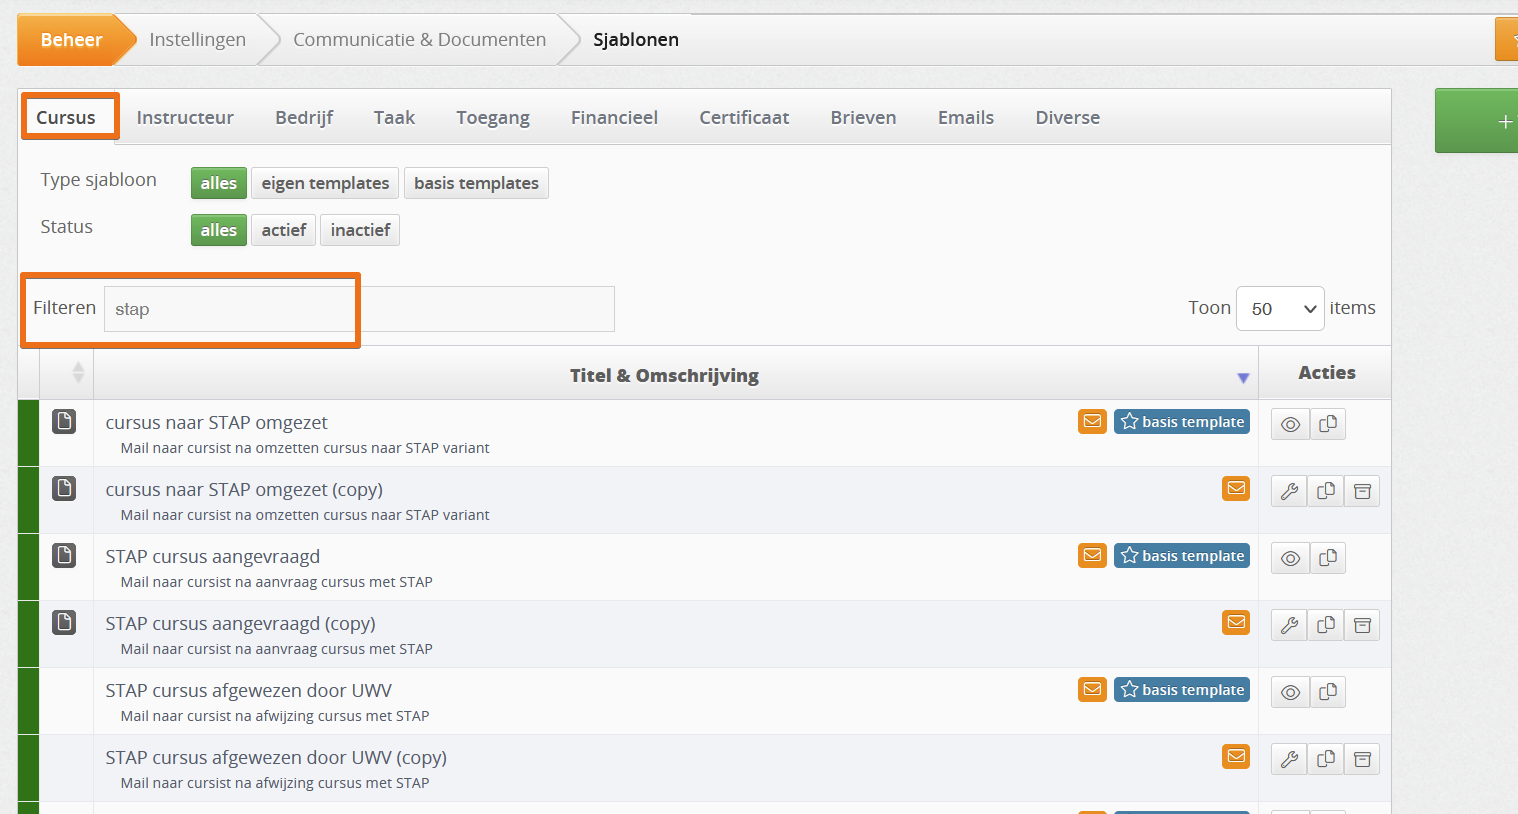
Task: Archive the 'STAP cursus aangevraagd (copy)' template
Action: [1362, 625]
